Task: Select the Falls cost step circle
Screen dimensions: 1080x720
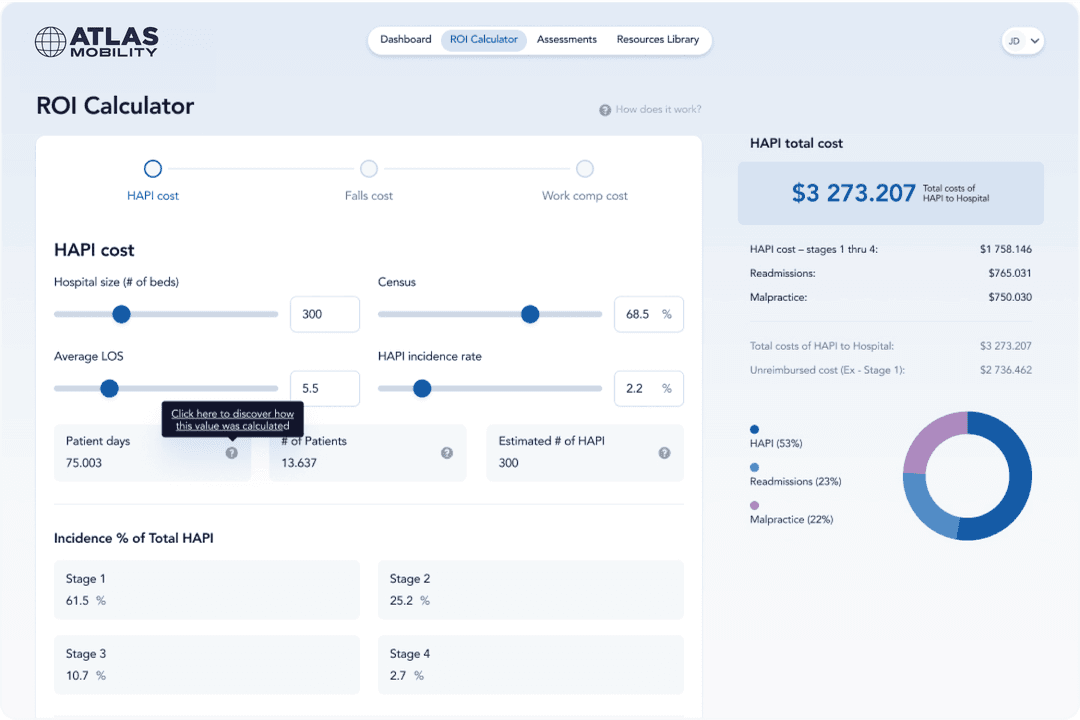Action: [x=369, y=169]
